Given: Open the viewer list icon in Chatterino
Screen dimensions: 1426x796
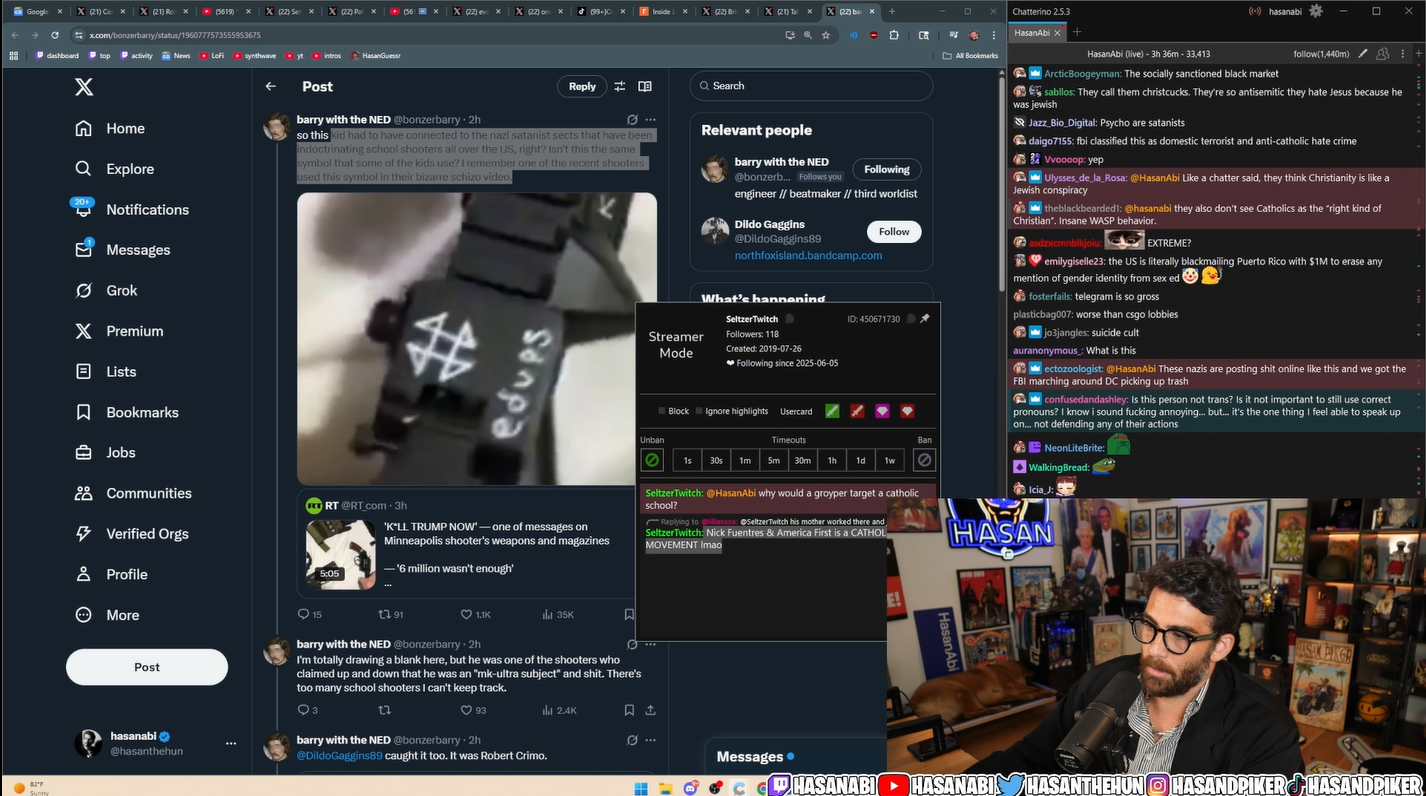Looking at the screenshot, I should pyautogui.click(x=1383, y=54).
